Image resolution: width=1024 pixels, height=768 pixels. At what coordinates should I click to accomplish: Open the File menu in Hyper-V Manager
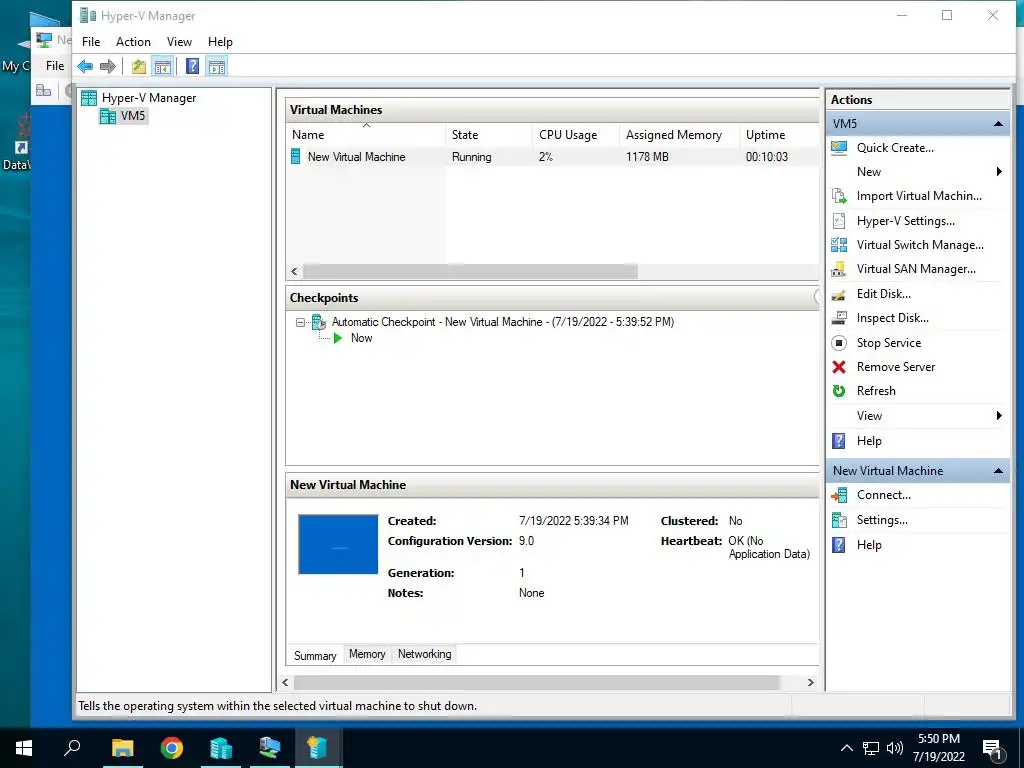pos(91,42)
